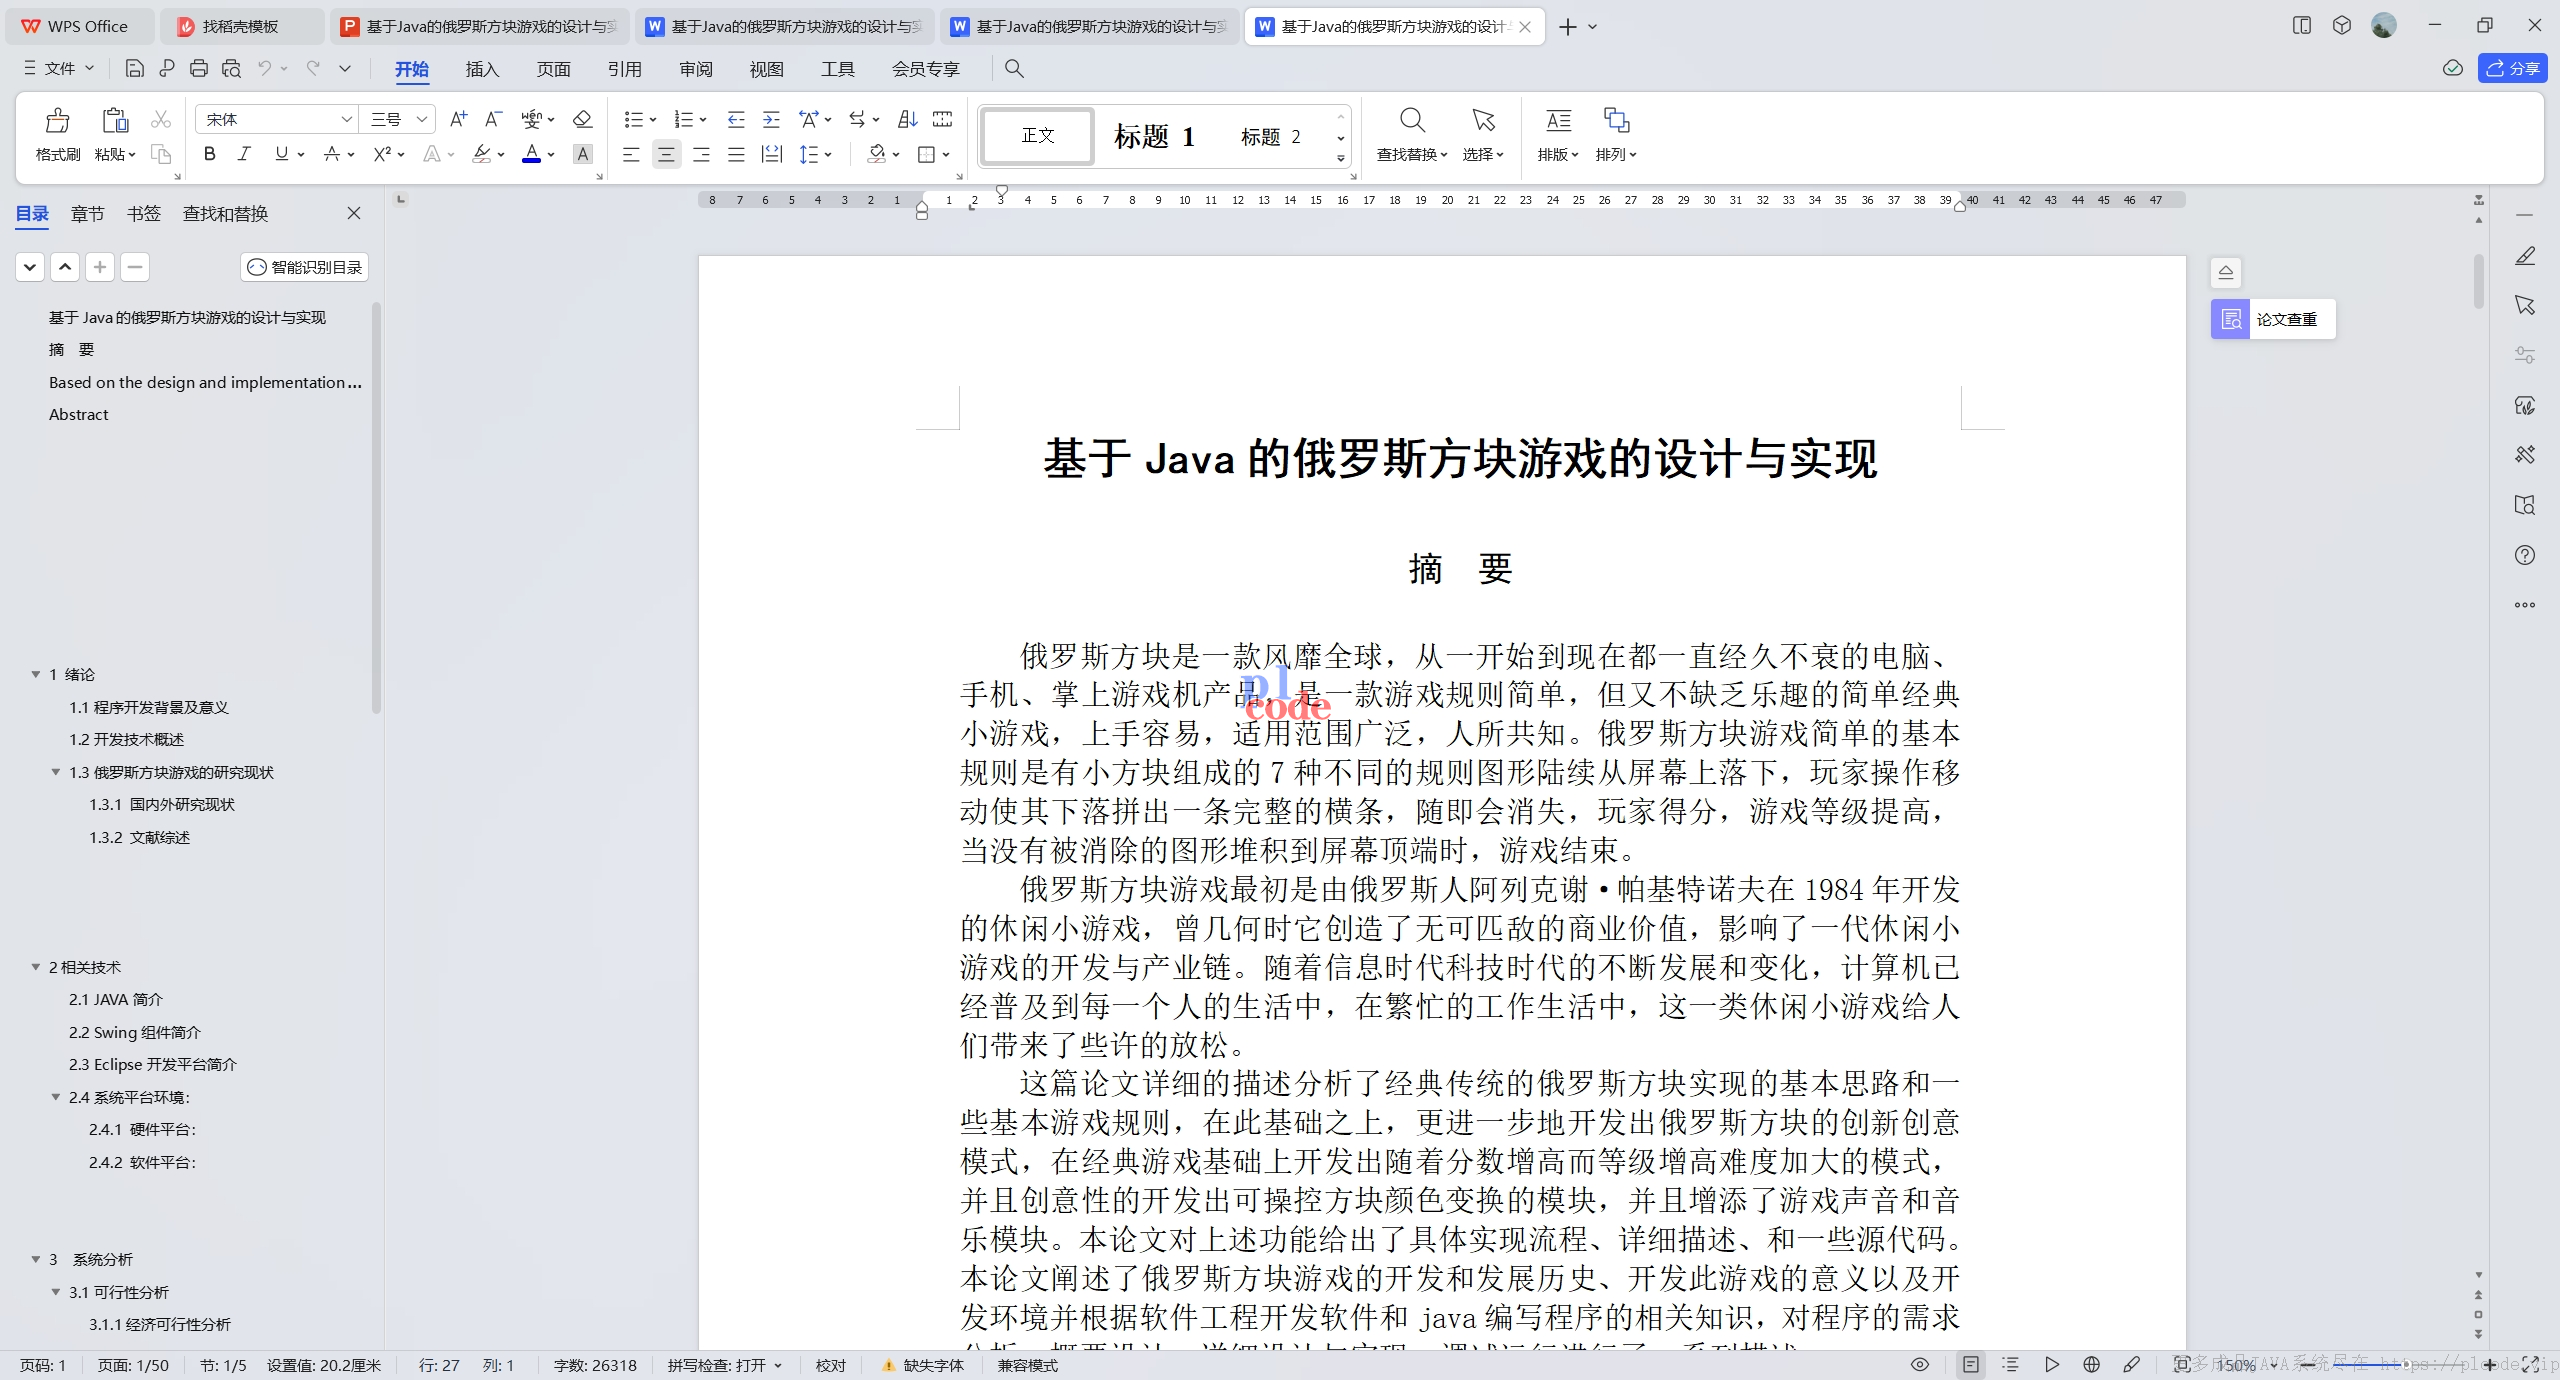Toggle page layout view in status bar

tap(1971, 1364)
